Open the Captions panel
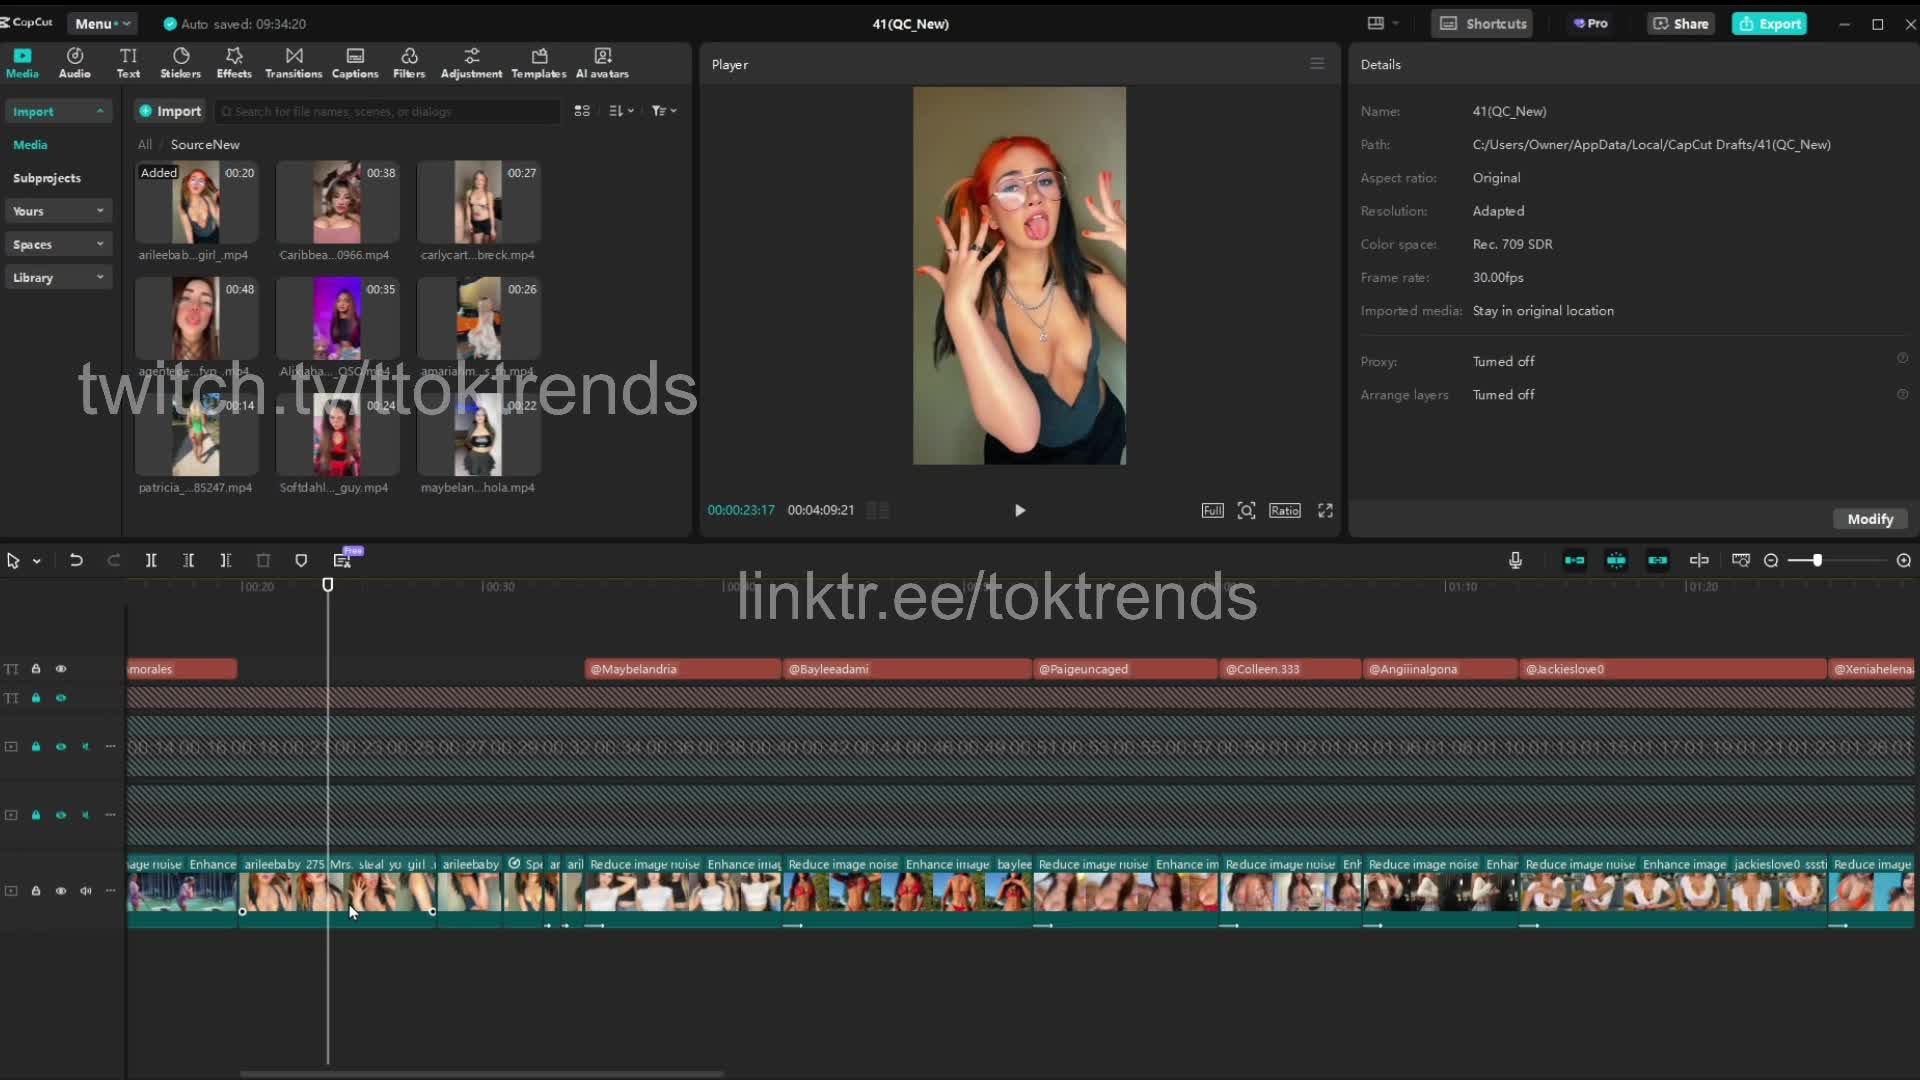Viewport: 1920px width, 1080px height. coord(355,63)
